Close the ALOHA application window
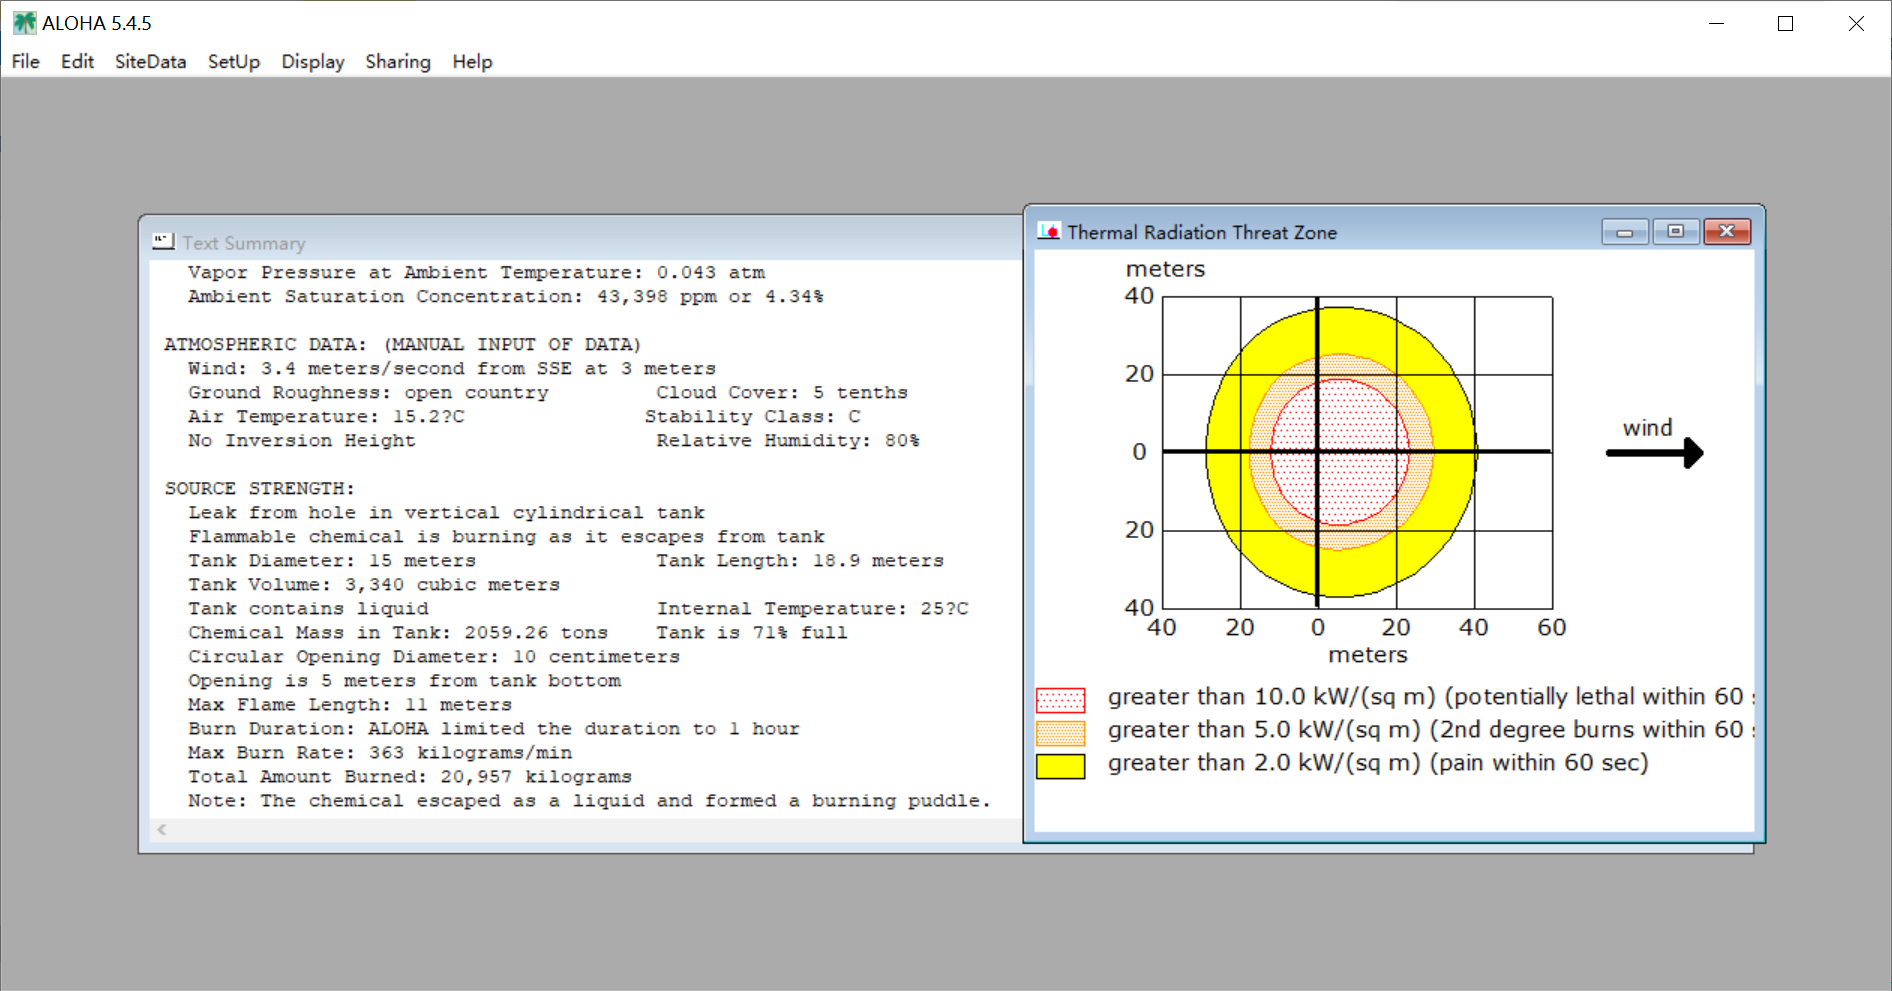The height and width of the screenshot is (991, 1892). pyautogui.click(x=1856, y=23)
